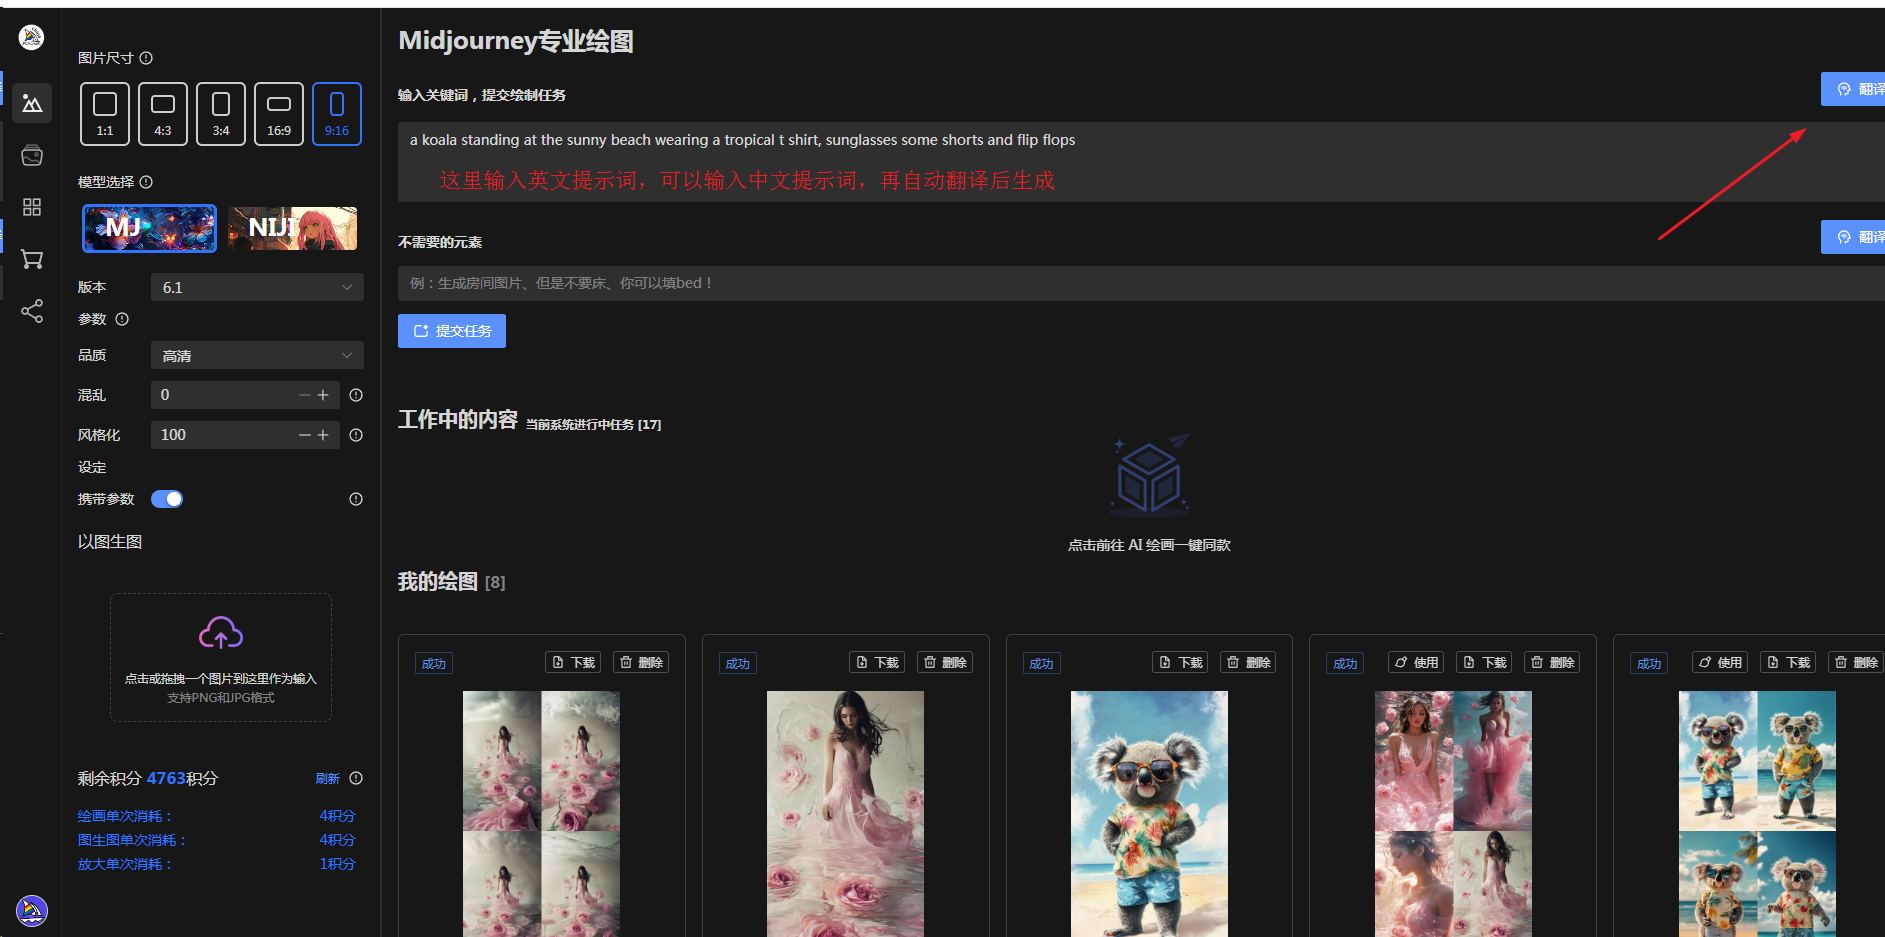Open the image drawing sidebar icon
Screen dimensions: 1885x937
pos(32,103)
